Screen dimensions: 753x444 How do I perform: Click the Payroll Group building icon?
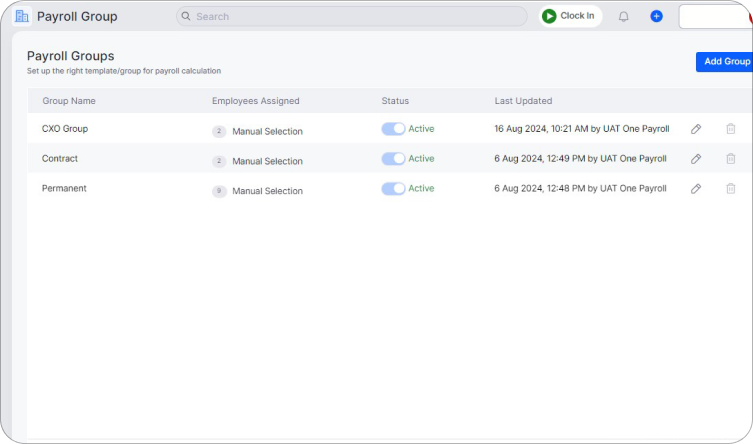point(22,16)
